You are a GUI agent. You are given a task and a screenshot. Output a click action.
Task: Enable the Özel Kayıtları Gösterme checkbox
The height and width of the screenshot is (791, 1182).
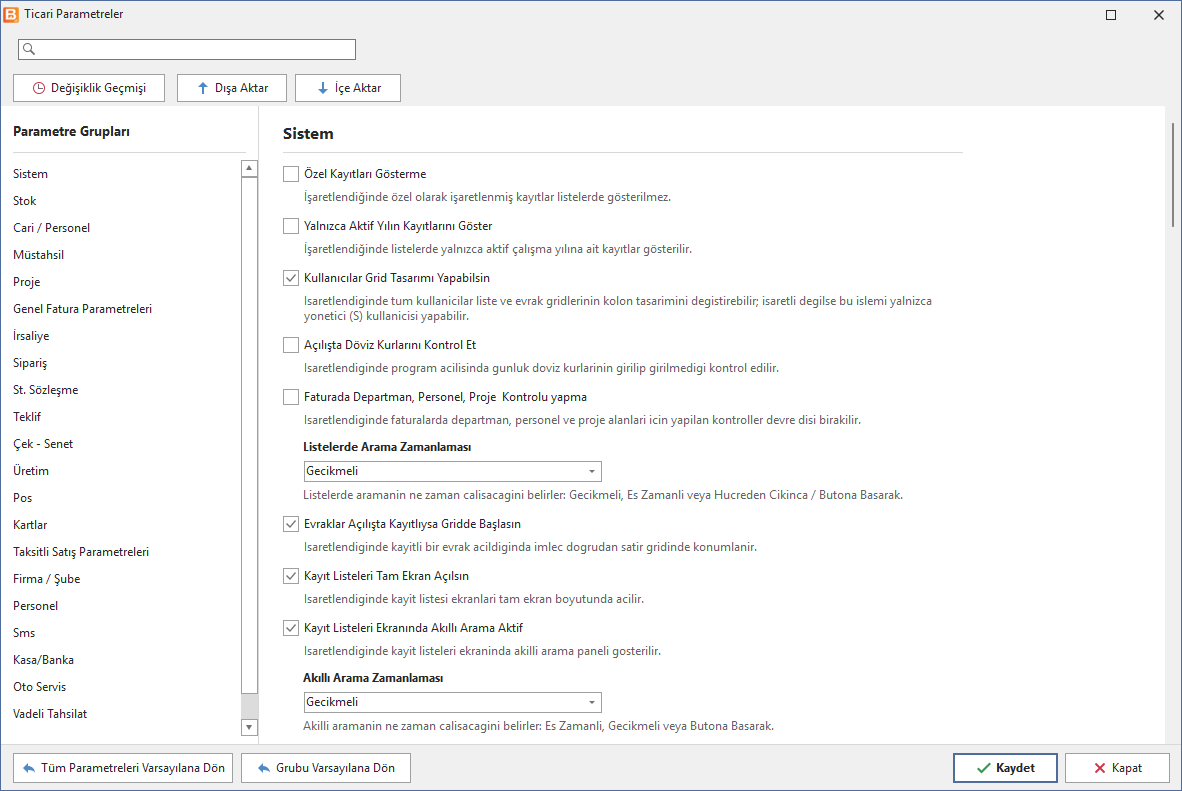pos(291,174)
